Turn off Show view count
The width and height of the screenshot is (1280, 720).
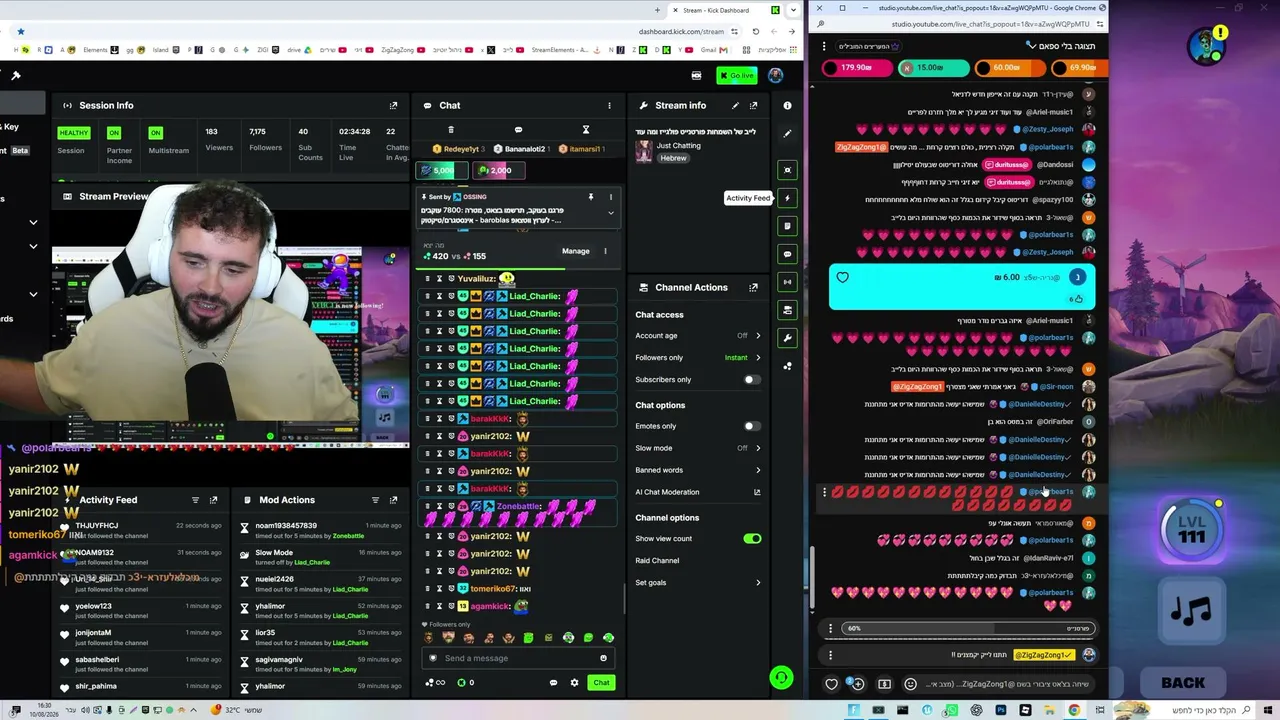click(752, 539)
